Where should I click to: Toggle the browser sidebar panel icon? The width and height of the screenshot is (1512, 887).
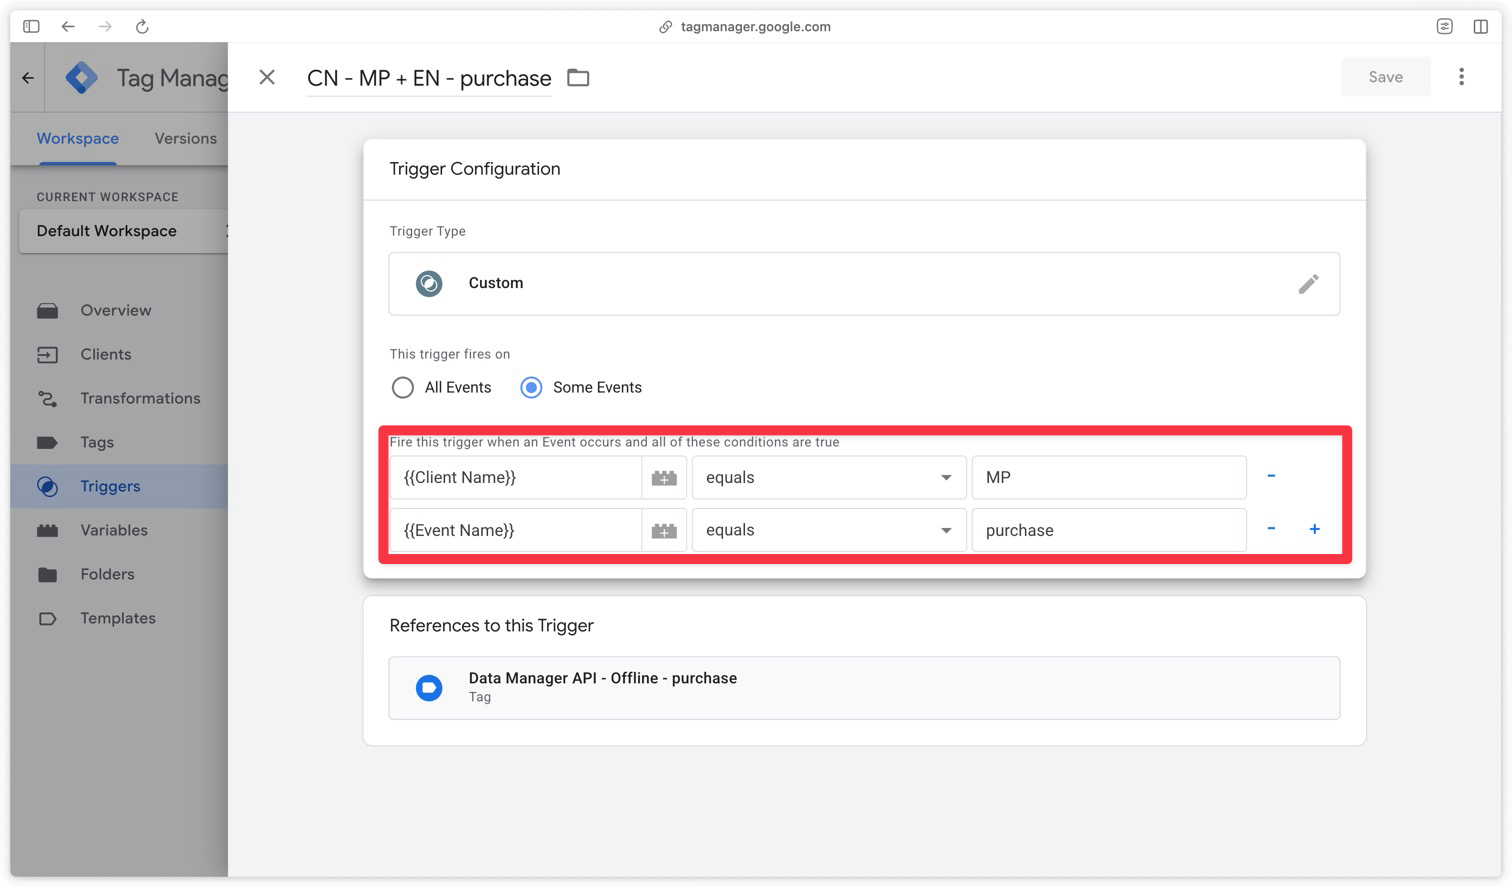pos(31,27)
